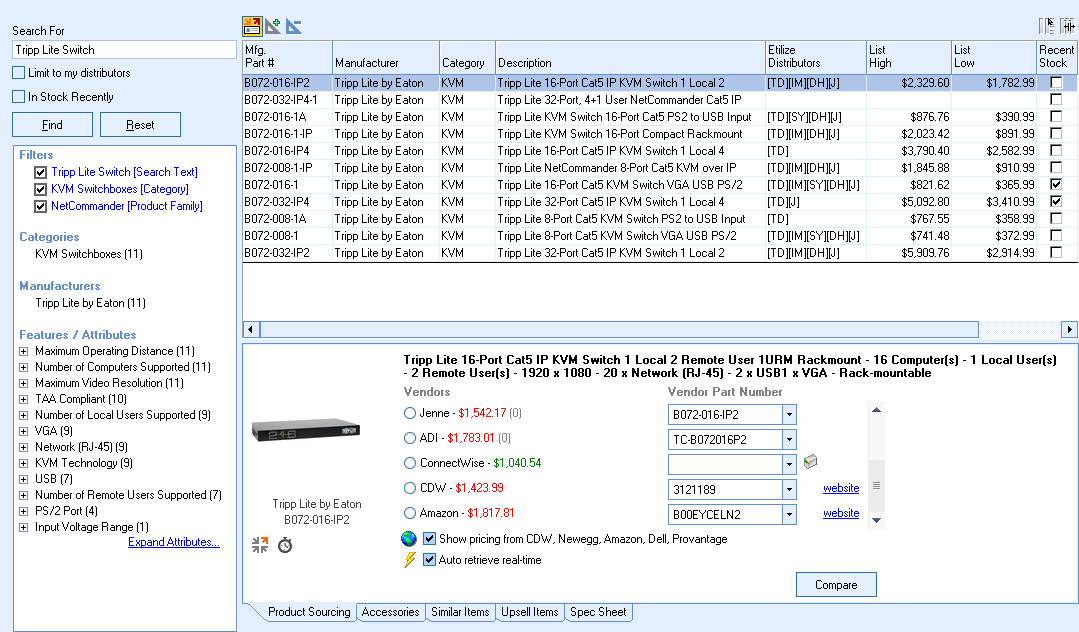Click the collapse arrows icon under product image
This screenshot has width=1079, height=632.
point(260,545)
